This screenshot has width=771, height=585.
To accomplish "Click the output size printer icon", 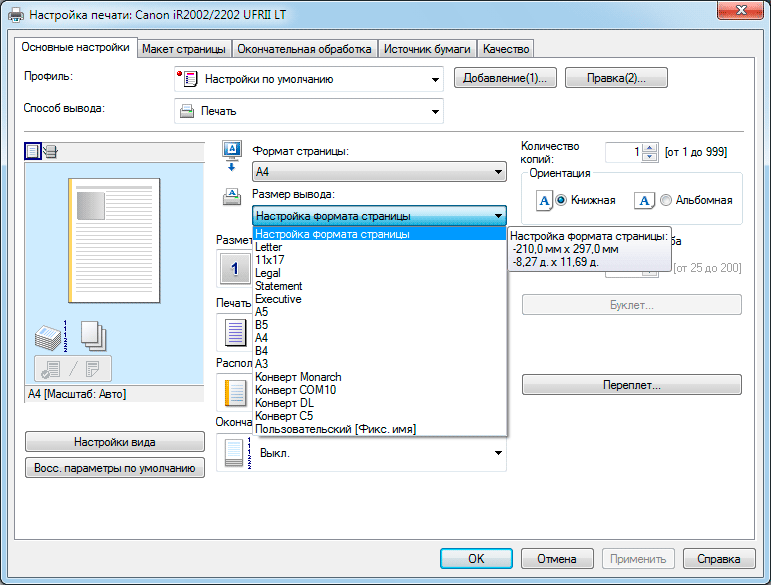I will click(232, 197).
